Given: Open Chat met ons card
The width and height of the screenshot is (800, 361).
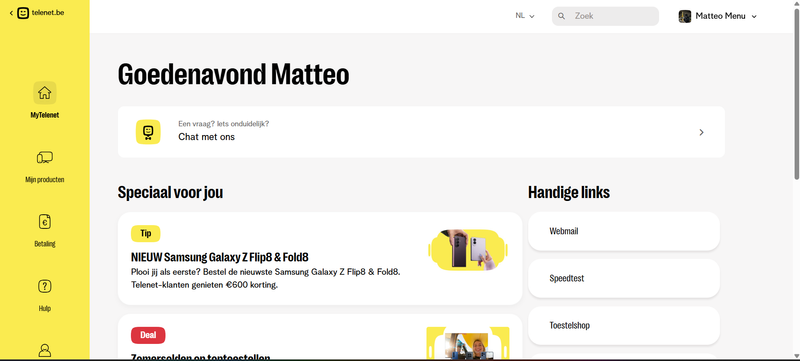Looking at the screenshot, I should point(421,132).
